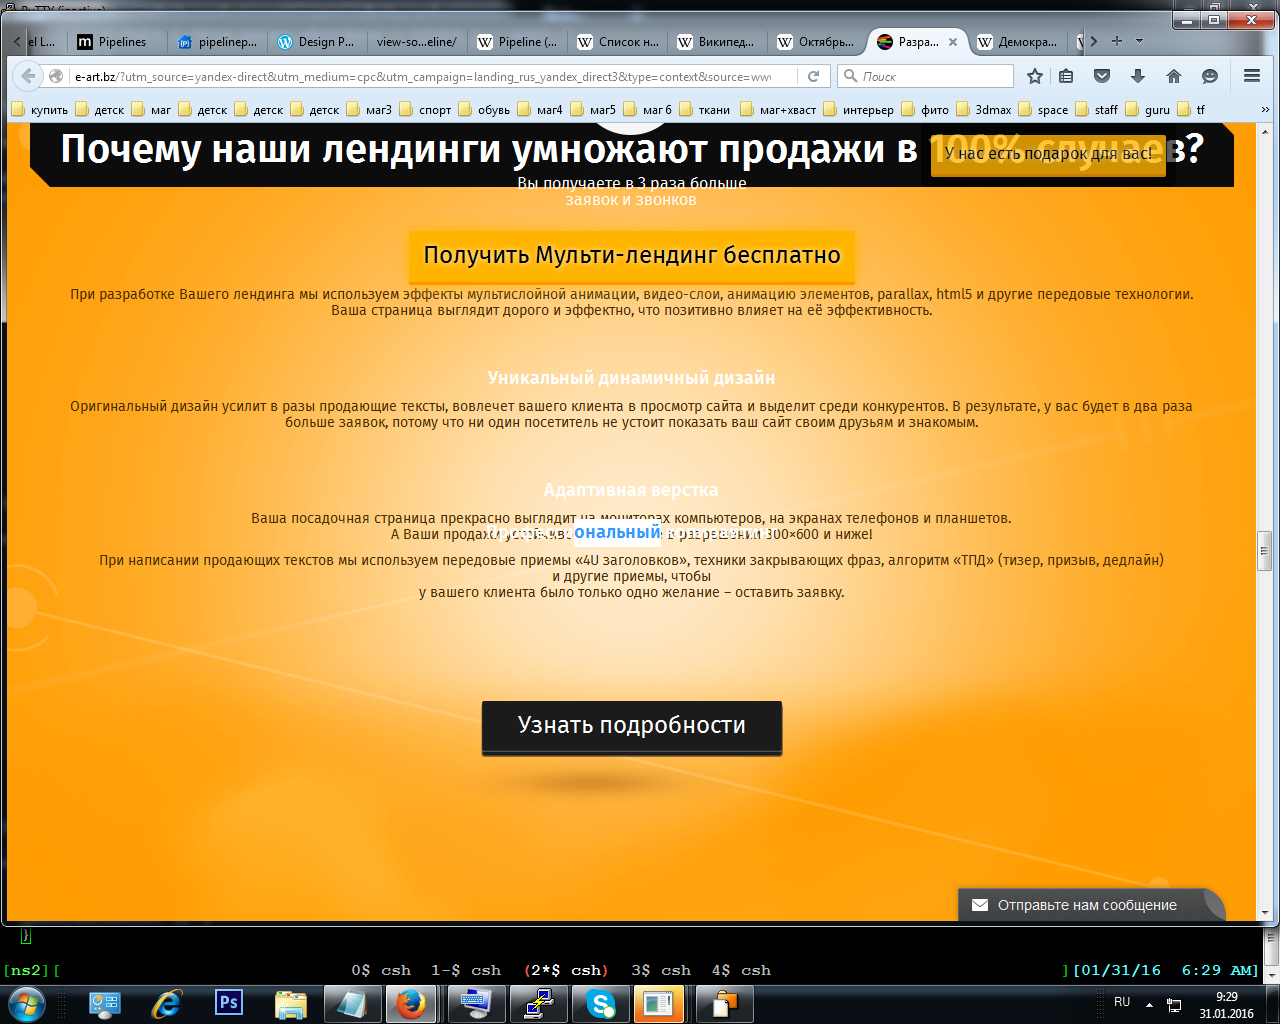1280x1024 pixels.
Task: Click '3$ csh' in PuTTY status line
Action: click(x=661, y=970)
